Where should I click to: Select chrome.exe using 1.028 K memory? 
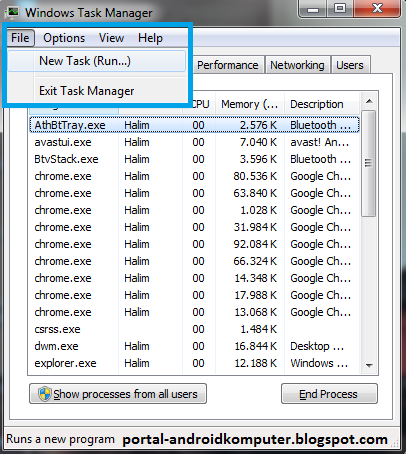point(194,210)
